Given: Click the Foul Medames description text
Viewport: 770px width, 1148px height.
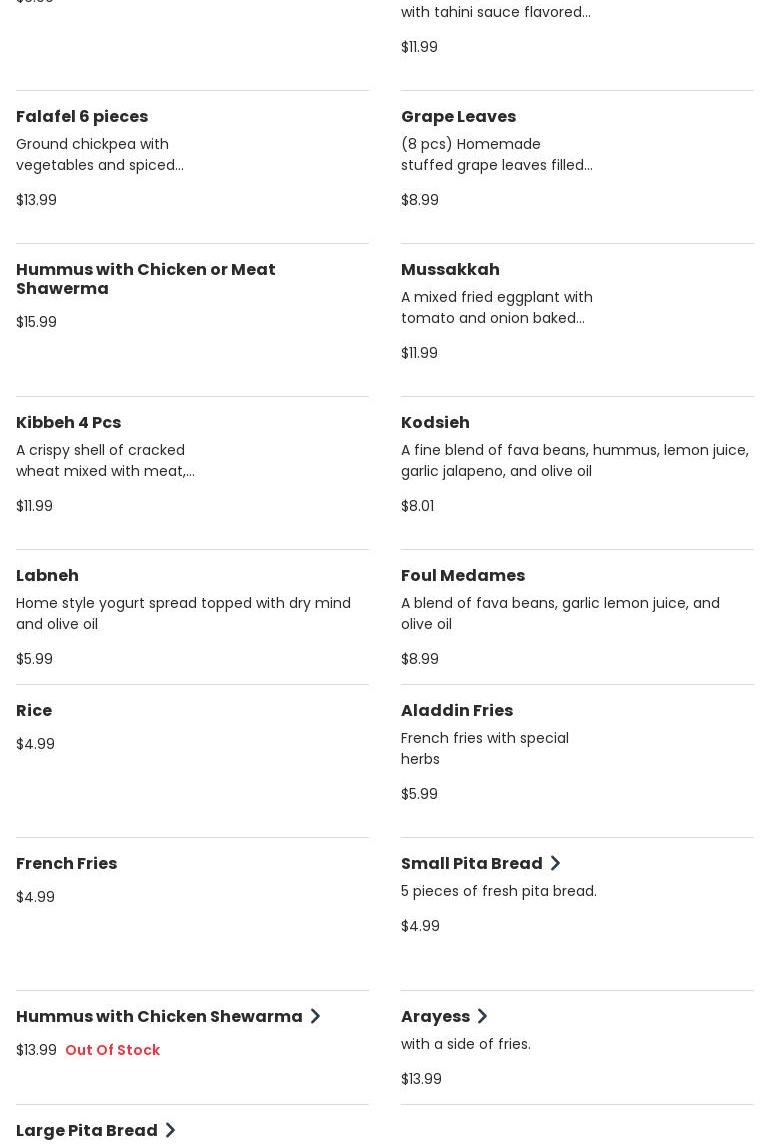Looking at the screenshot, I should click(560, 613).
